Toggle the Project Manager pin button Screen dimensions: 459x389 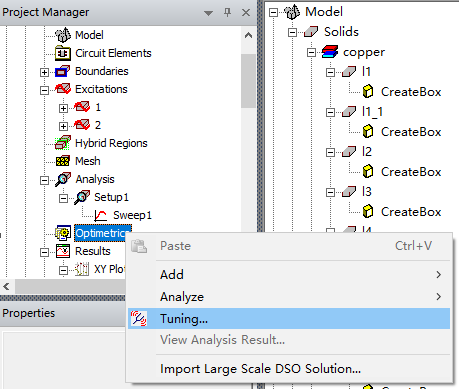227,13
